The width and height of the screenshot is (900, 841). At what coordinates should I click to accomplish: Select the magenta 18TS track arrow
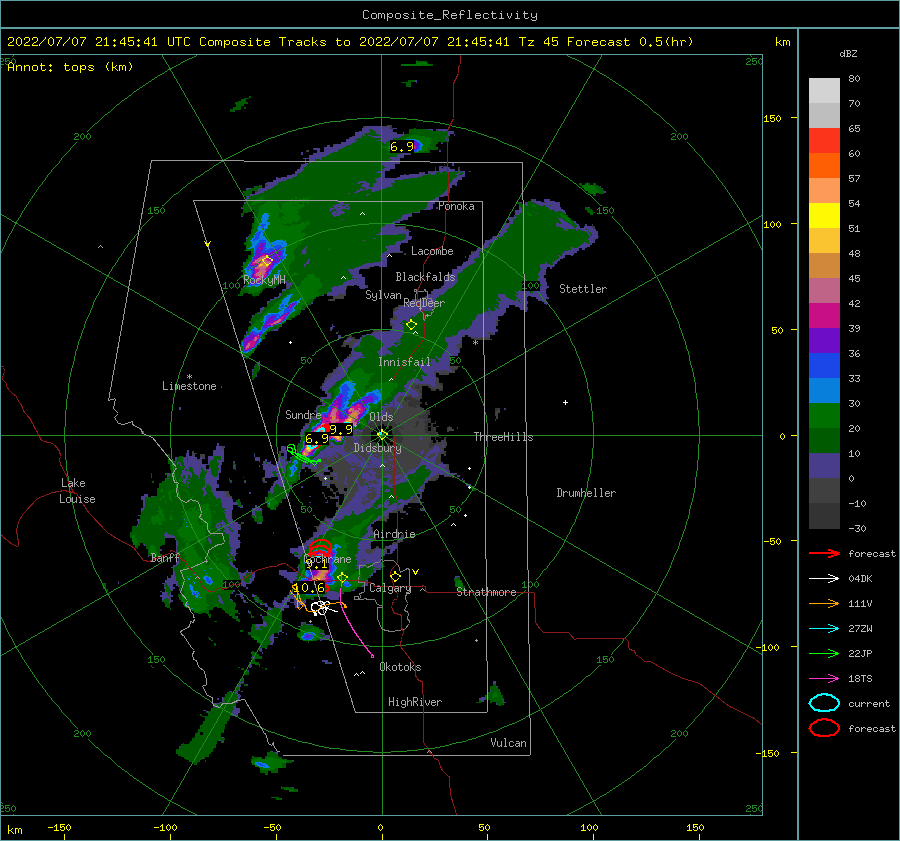pos(824,679)
